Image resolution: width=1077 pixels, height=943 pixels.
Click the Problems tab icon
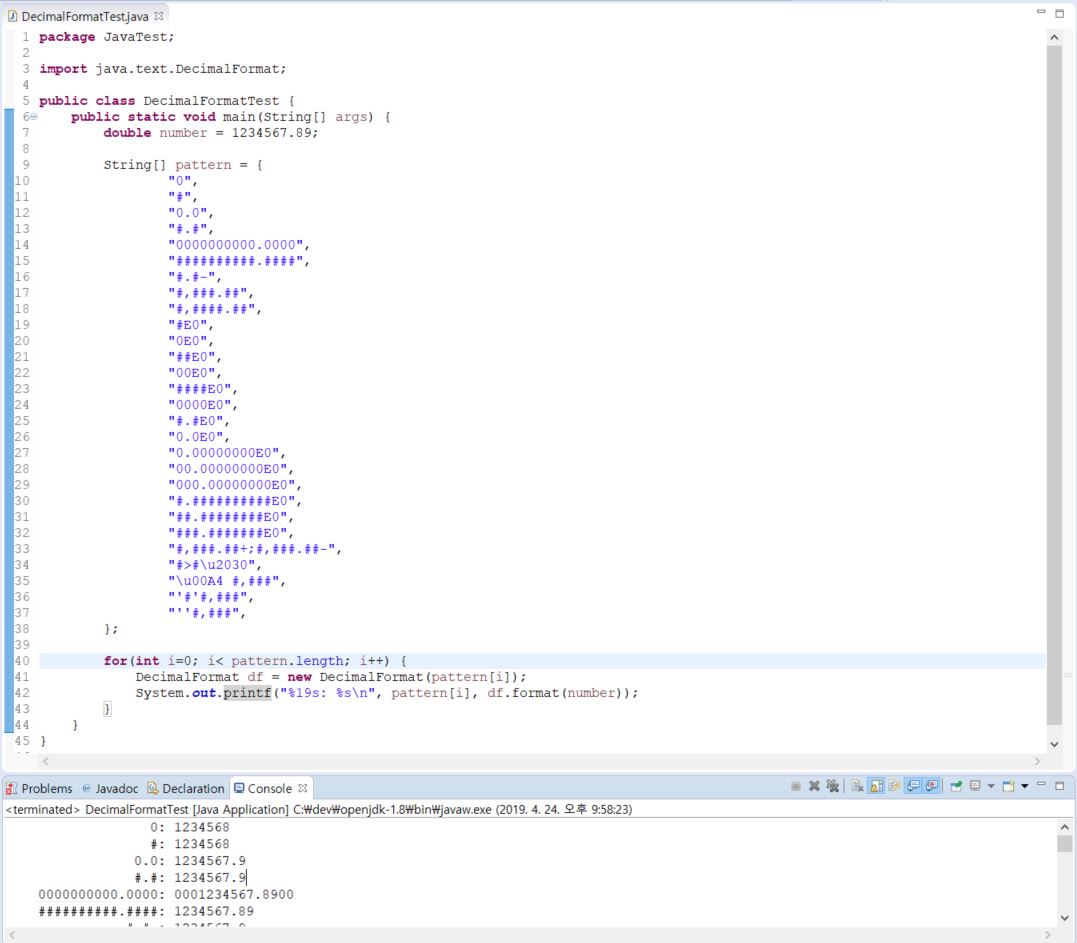tap(12, 788)
